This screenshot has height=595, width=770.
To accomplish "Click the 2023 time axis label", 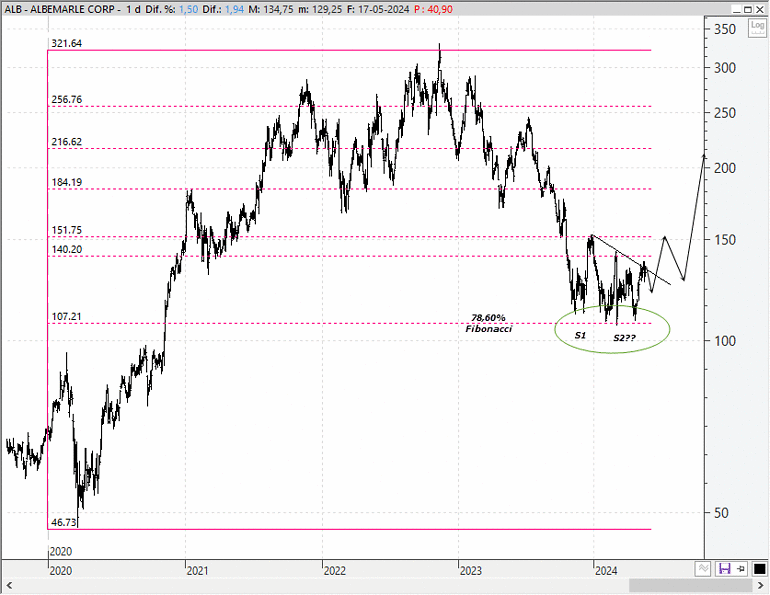I will (x=470, y=571).
